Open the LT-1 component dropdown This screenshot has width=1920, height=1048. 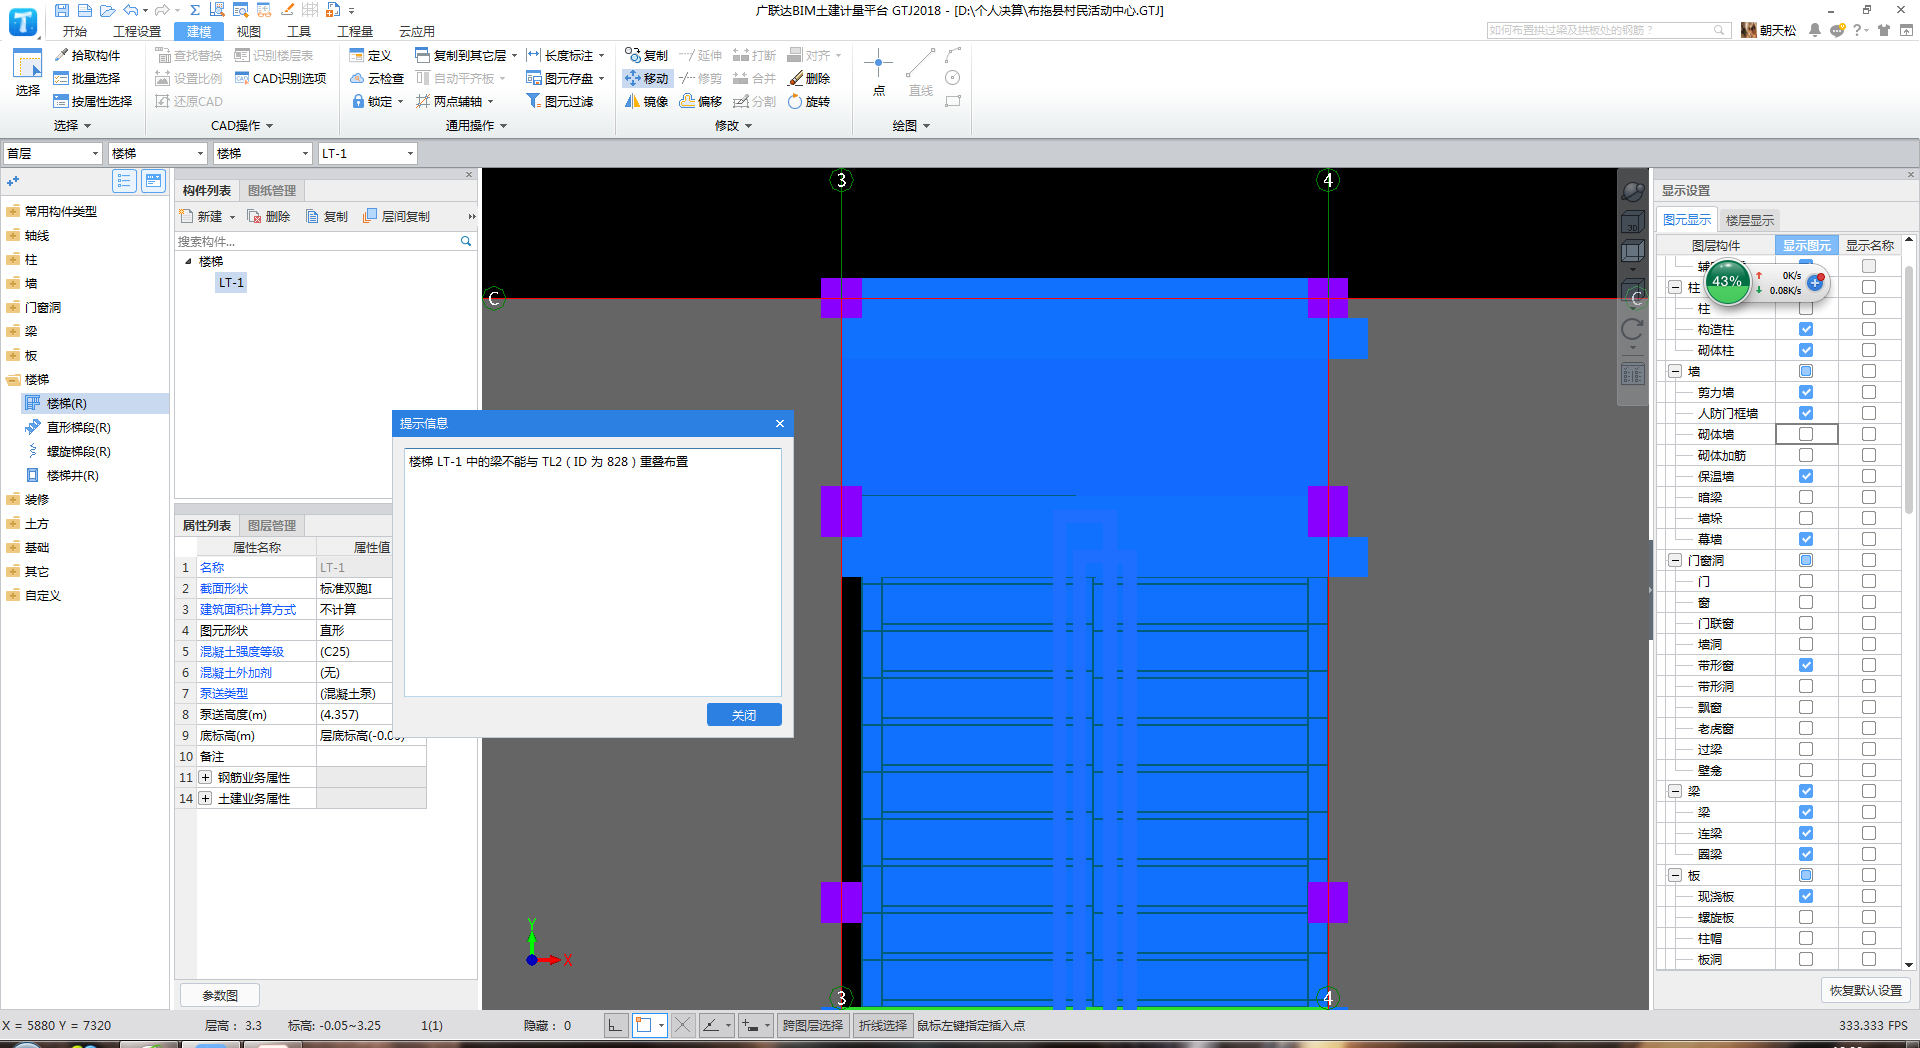(x=366, y=153)
